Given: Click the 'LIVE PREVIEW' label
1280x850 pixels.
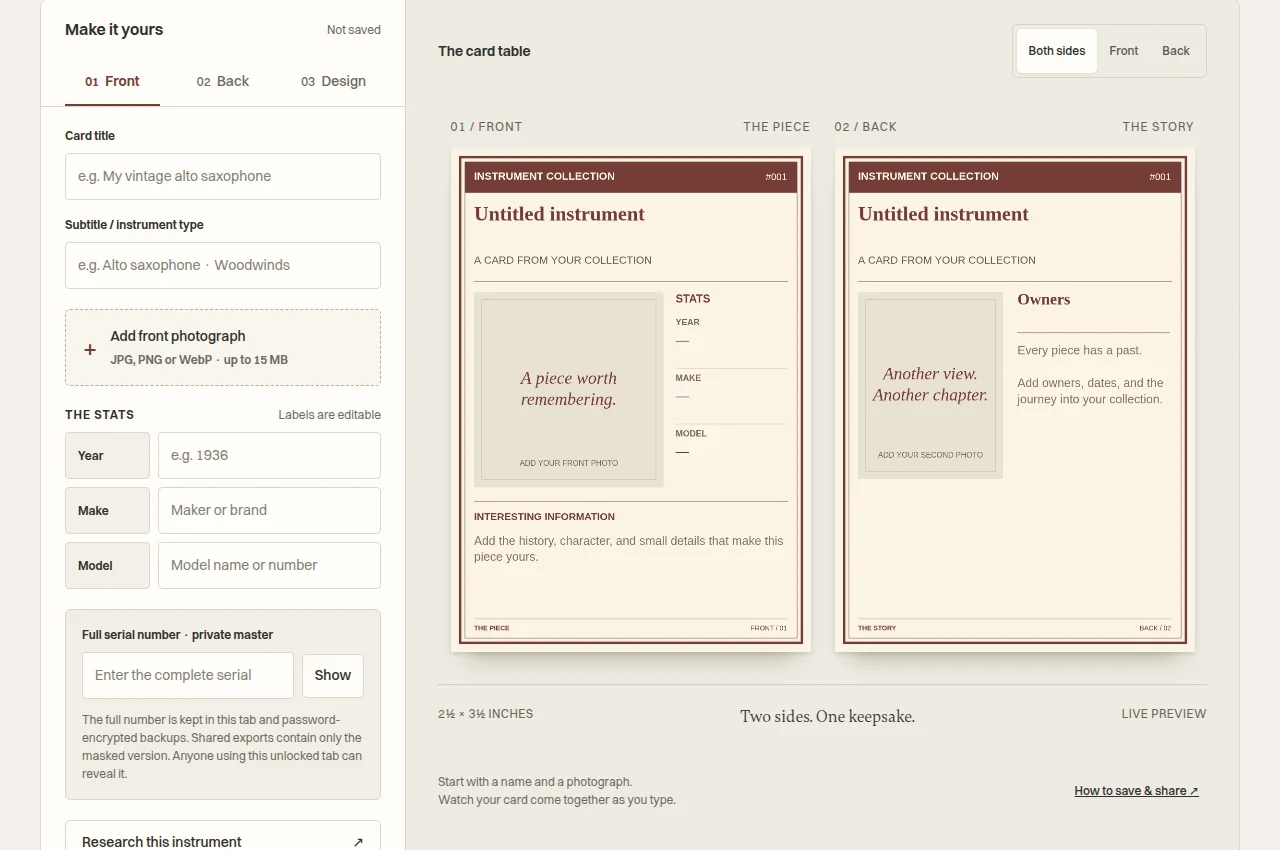Looking at the screenshot, I should coord(1164,714).
